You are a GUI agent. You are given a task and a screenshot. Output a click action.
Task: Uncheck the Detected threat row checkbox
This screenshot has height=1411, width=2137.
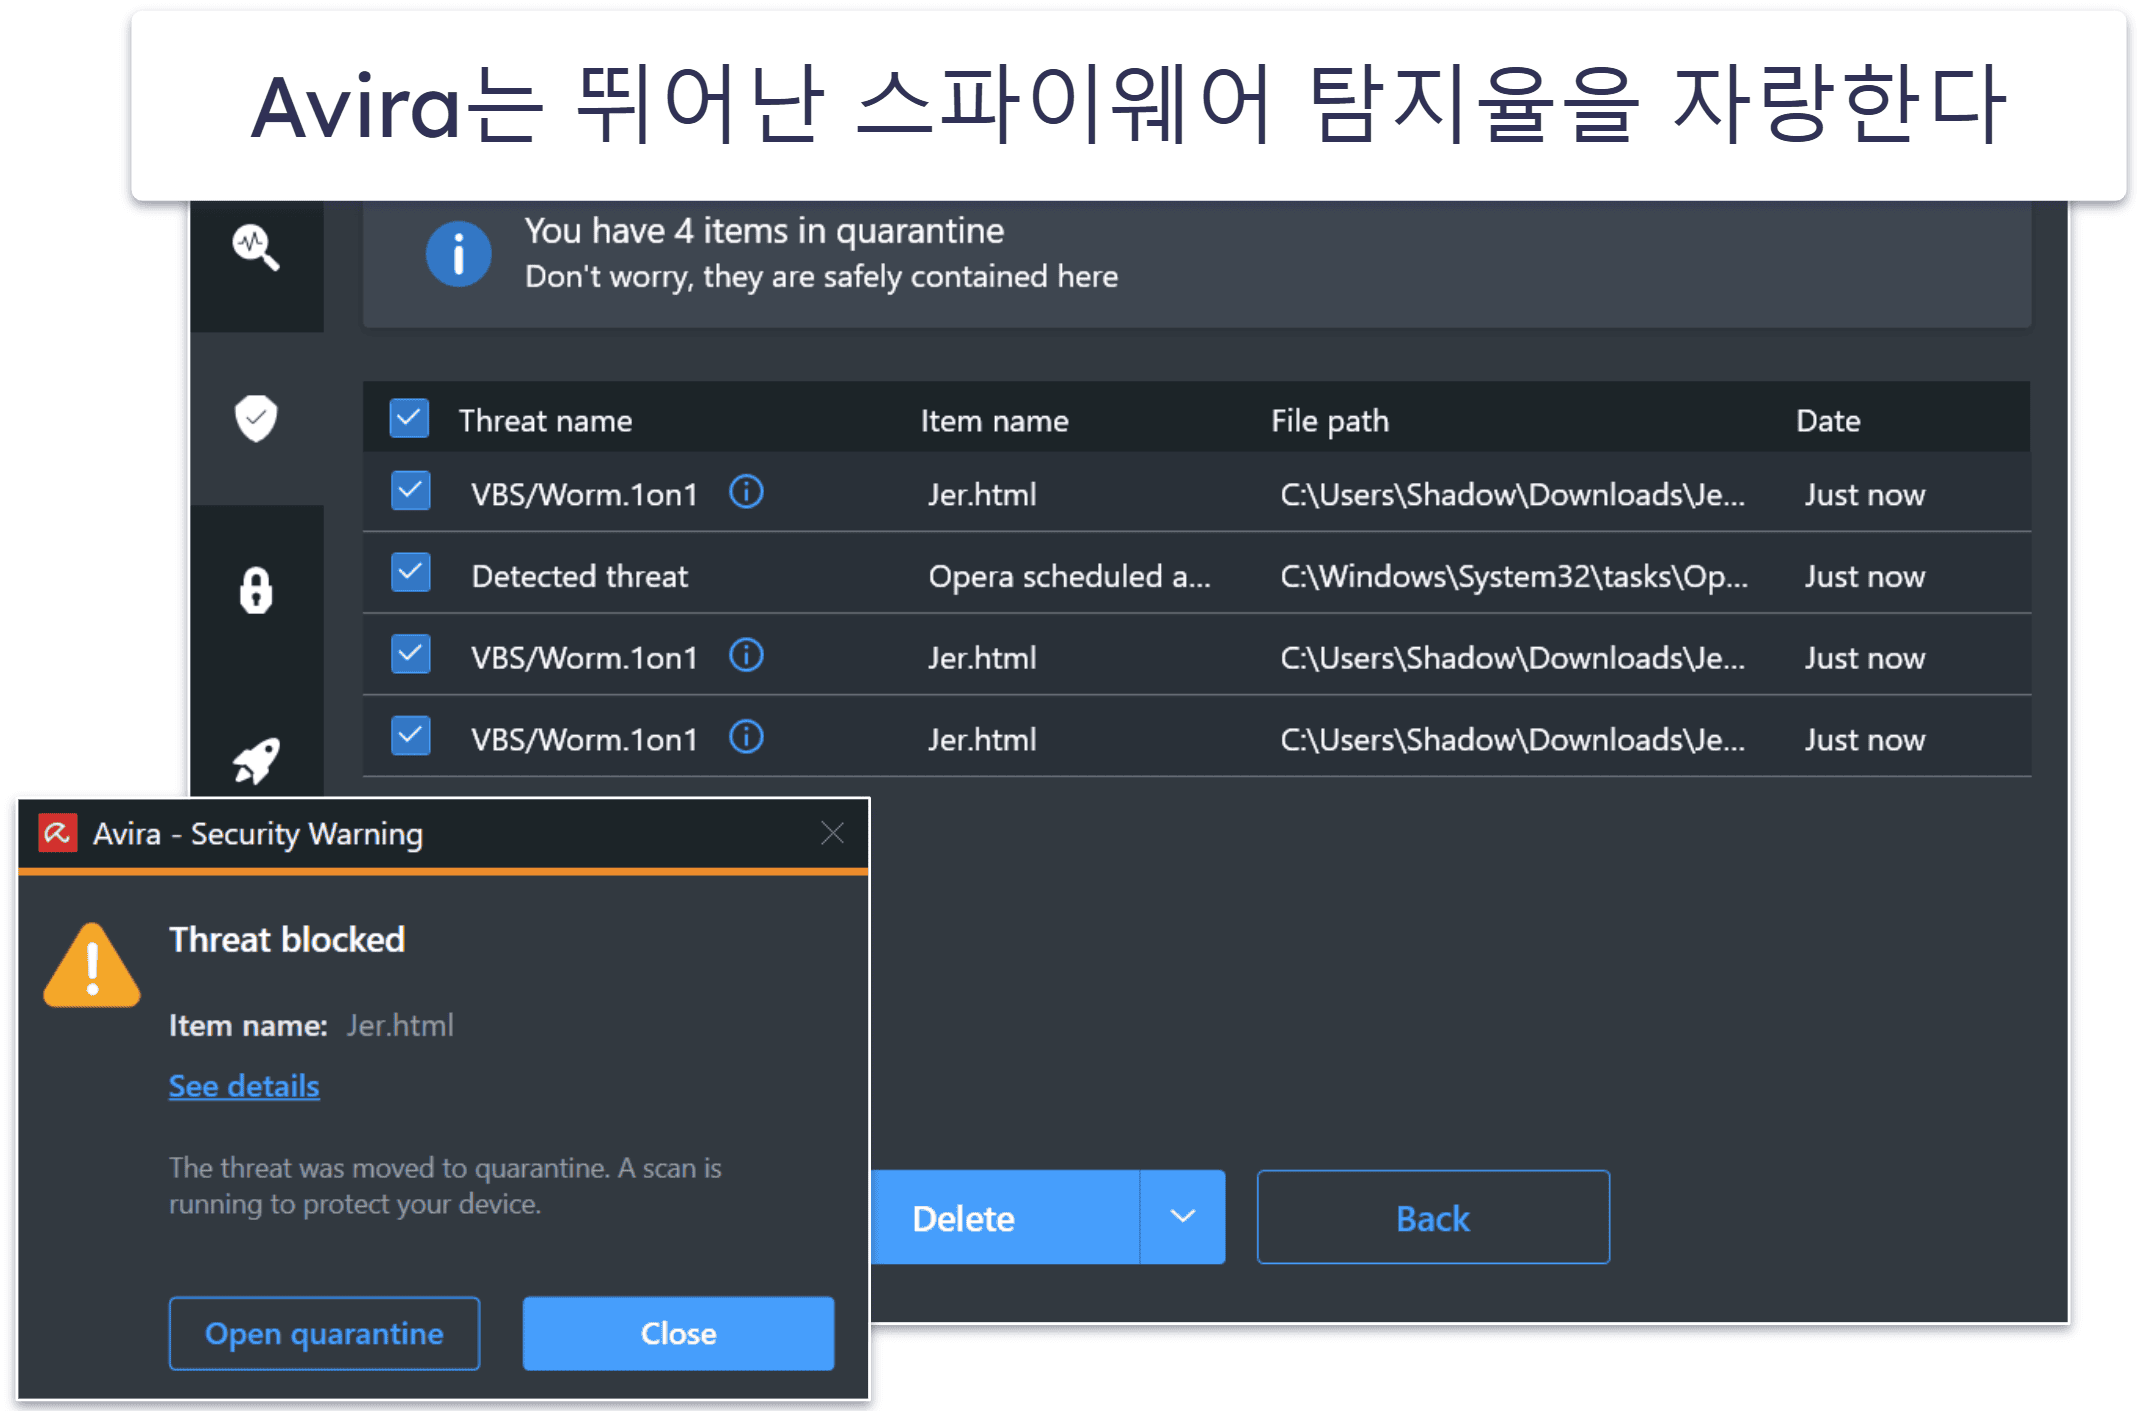[410, 573]
